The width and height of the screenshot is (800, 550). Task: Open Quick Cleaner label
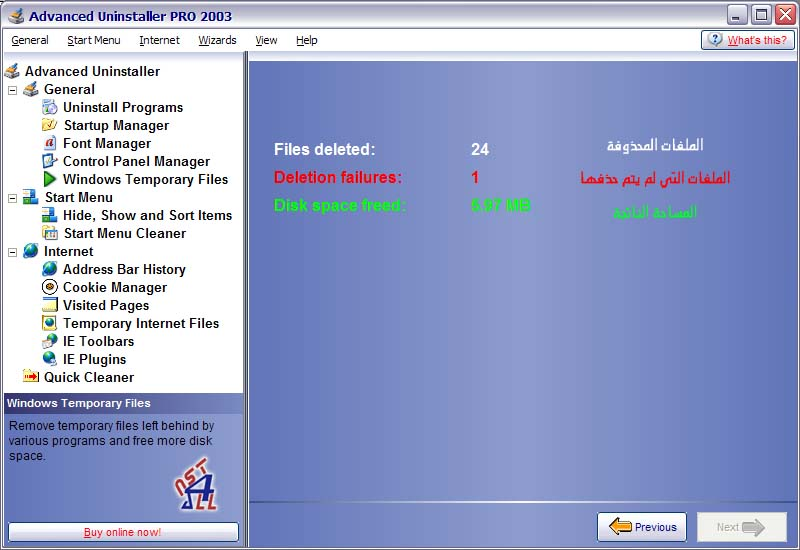click(89, 377)
